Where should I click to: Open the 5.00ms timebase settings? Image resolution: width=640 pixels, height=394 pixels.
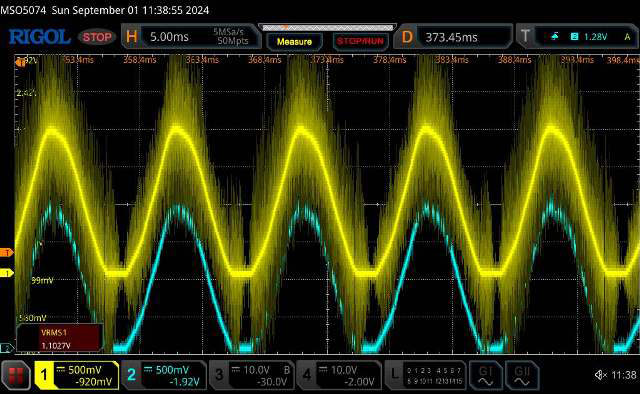169,37
